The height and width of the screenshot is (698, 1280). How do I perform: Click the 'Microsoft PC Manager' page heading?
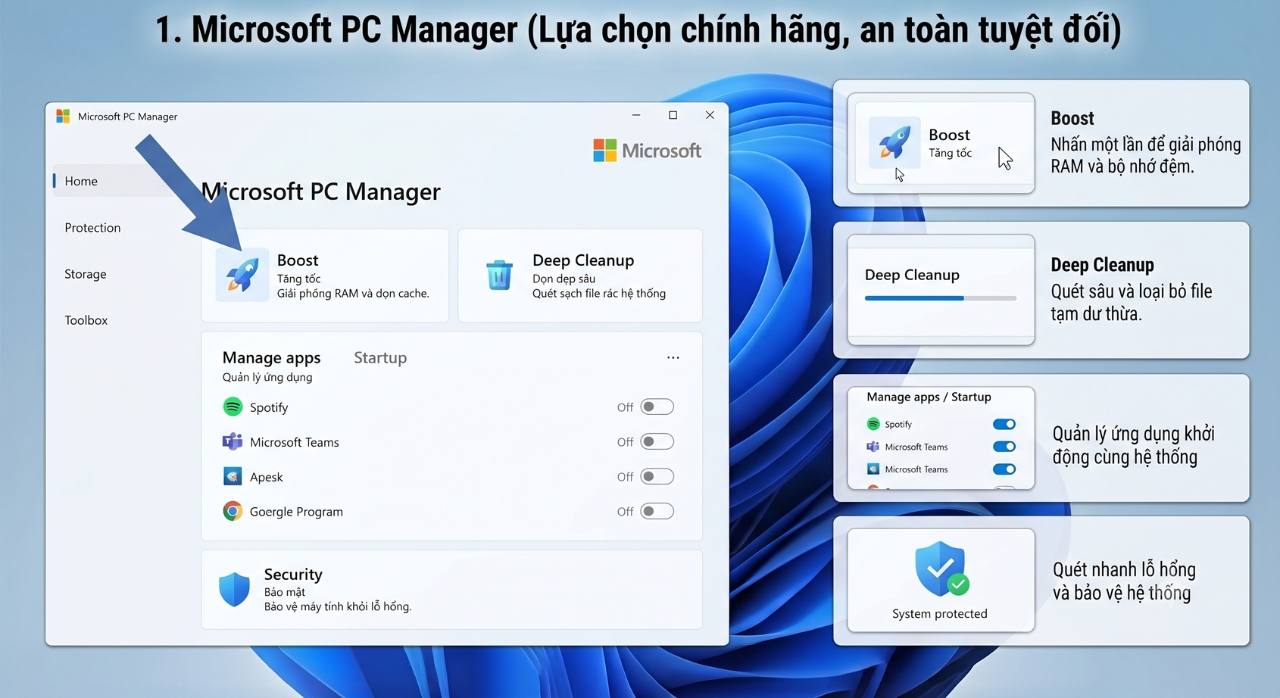[321, 192]
